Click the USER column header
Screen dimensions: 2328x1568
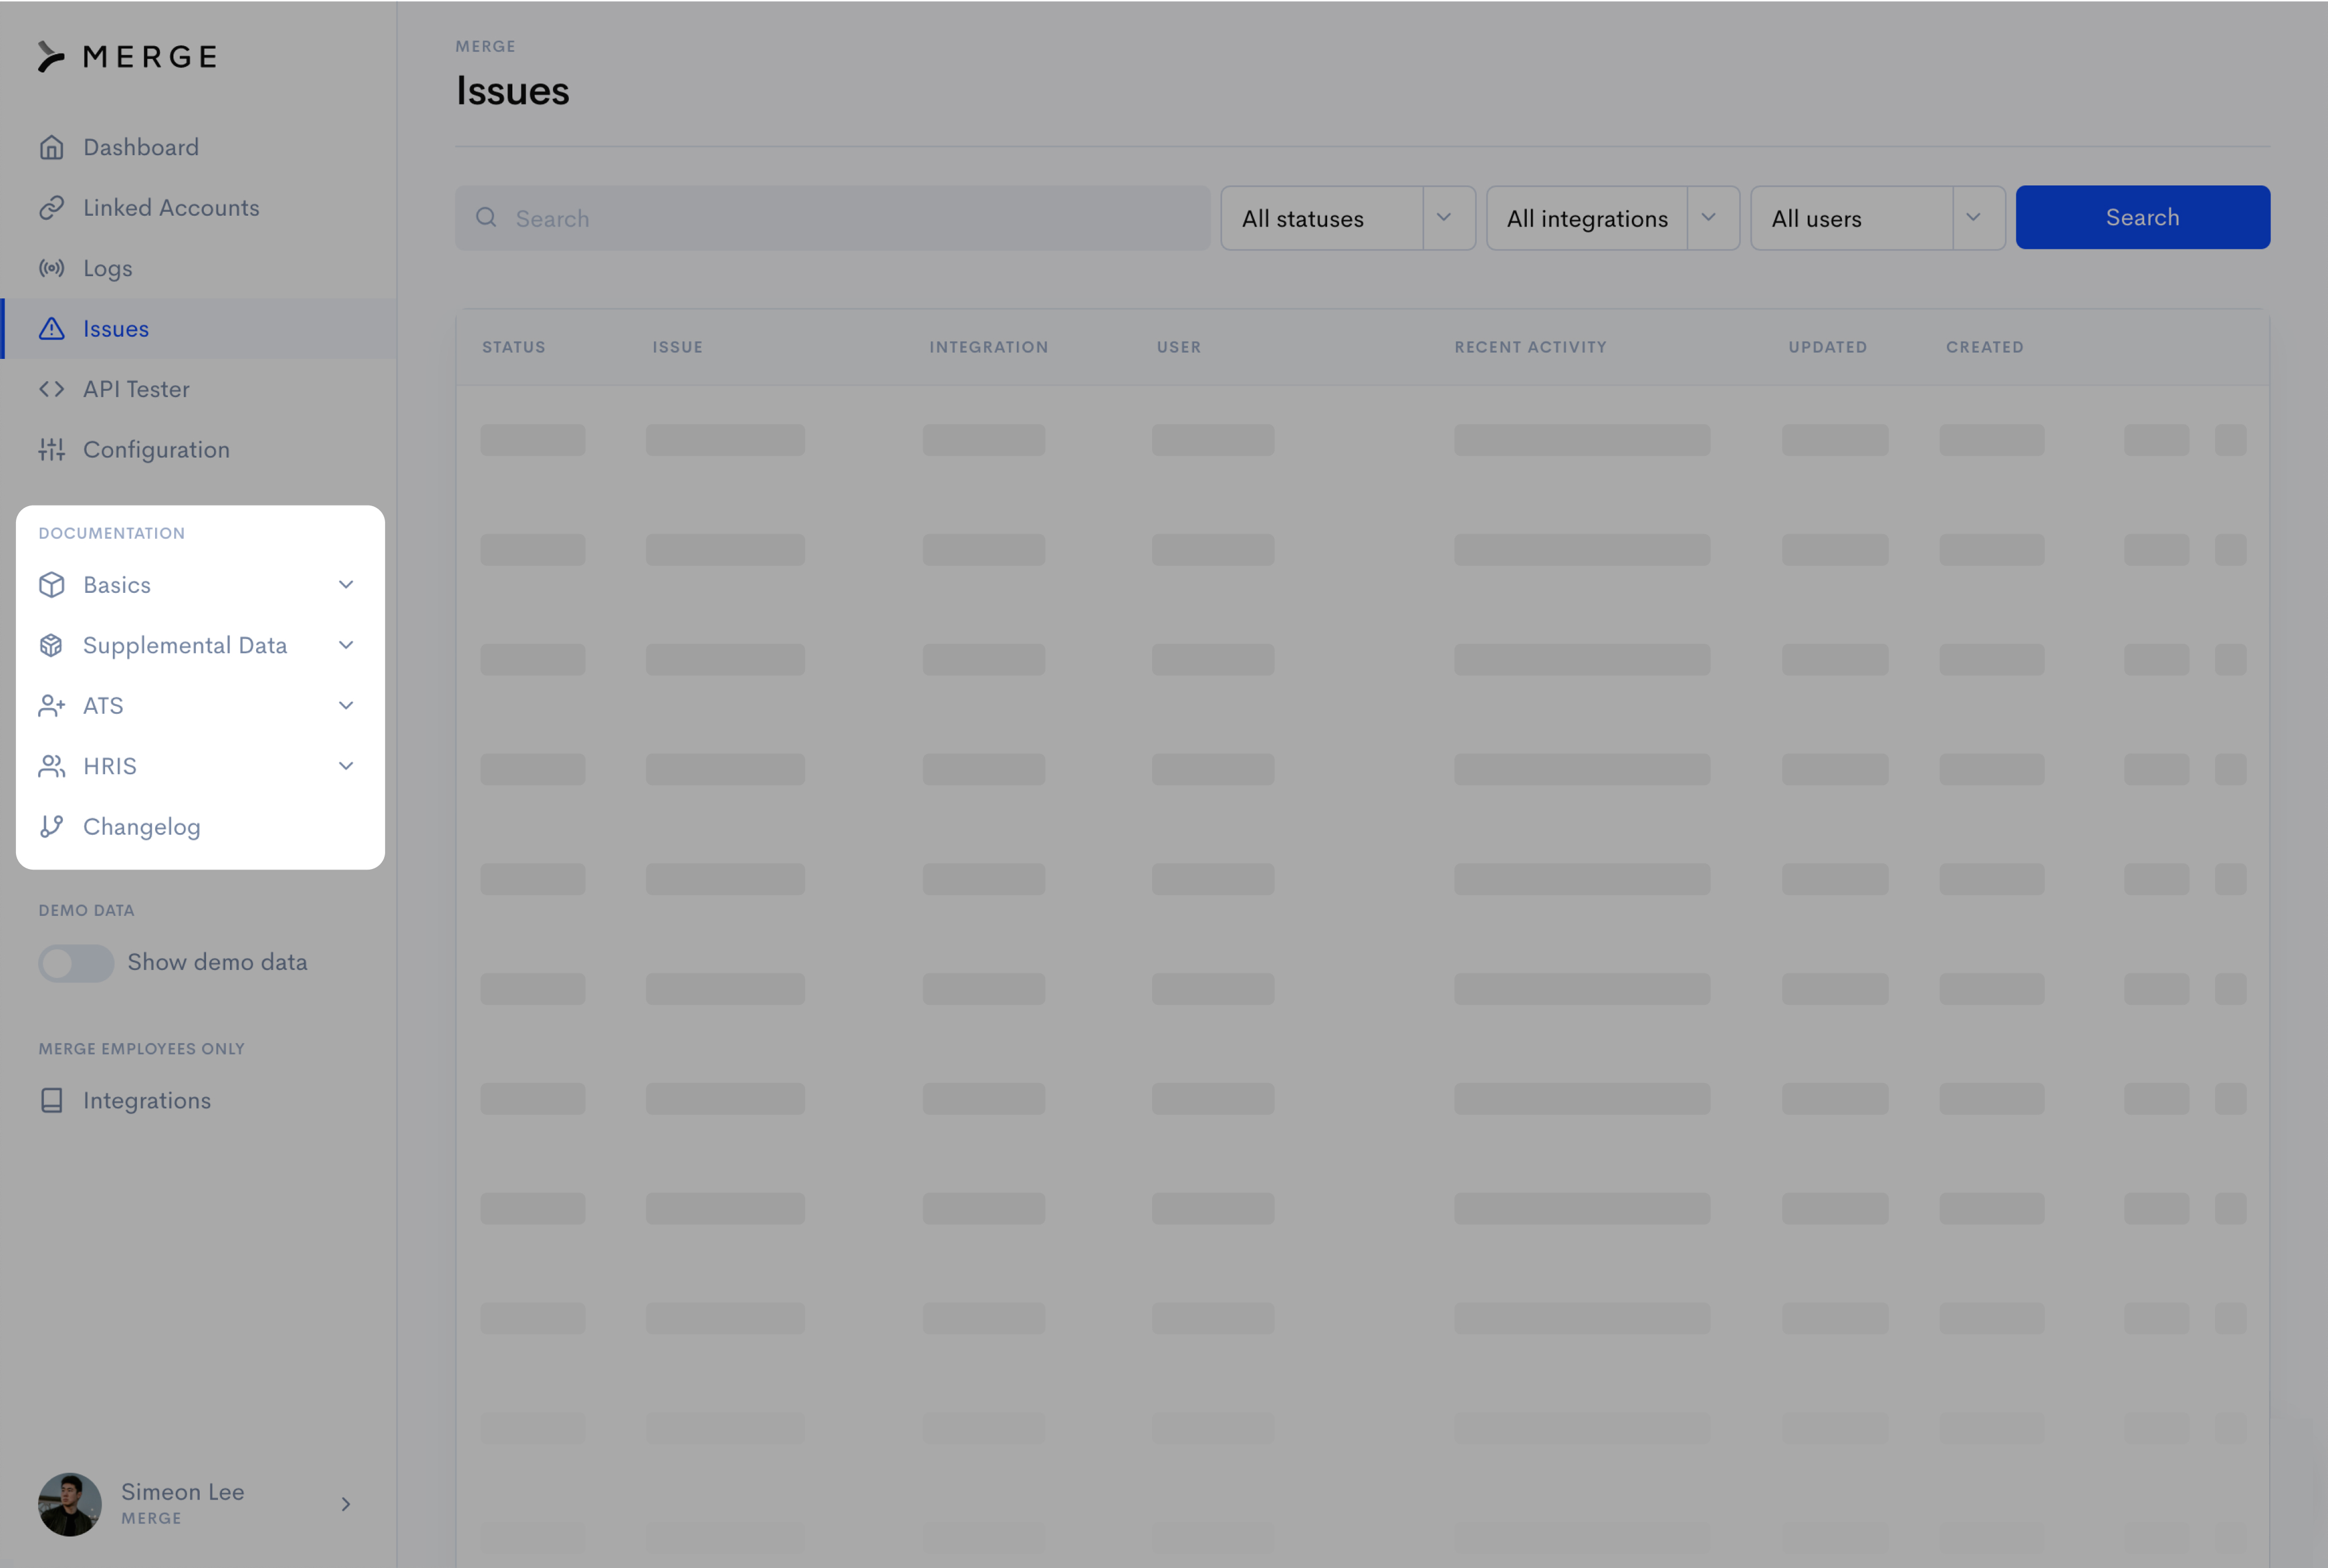(x=1179, y=347)
